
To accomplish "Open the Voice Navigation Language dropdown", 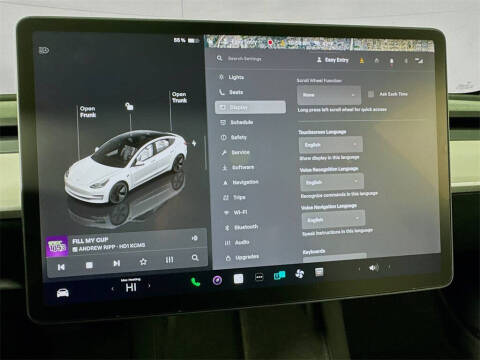I will coord(333,219).
